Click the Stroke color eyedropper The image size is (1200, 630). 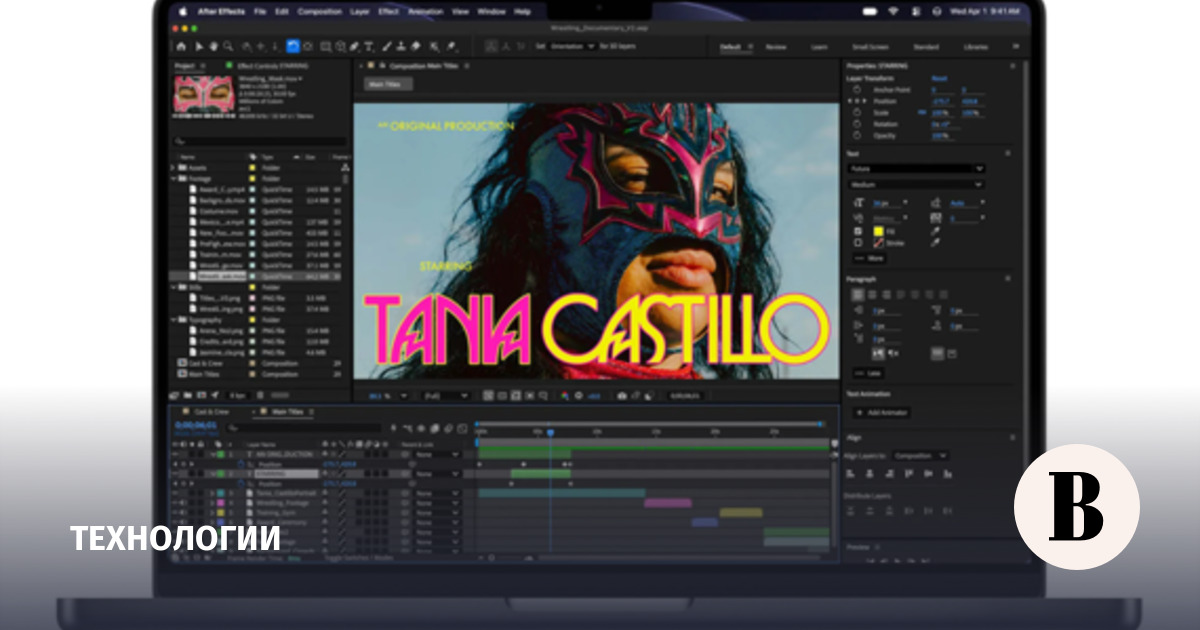pos(934,243)
